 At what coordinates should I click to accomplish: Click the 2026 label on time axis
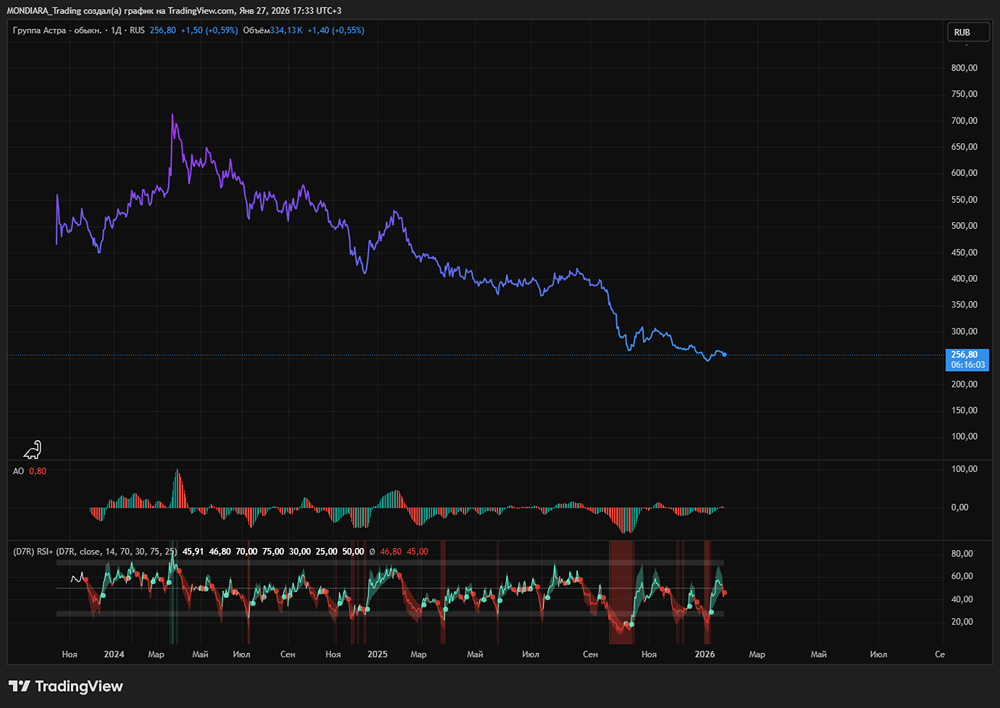705,654
